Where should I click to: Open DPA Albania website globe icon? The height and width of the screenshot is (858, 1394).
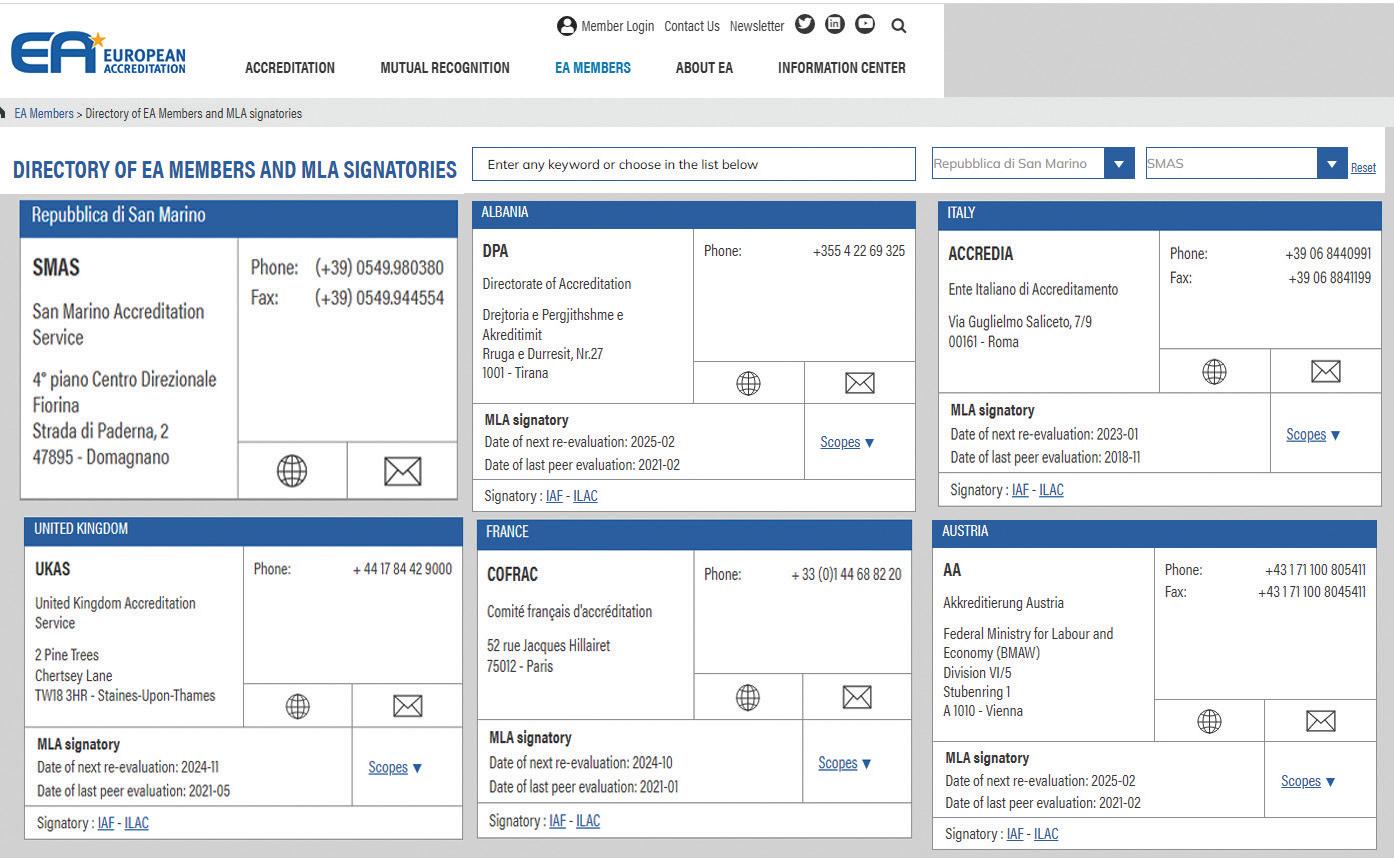click(748, 383)
